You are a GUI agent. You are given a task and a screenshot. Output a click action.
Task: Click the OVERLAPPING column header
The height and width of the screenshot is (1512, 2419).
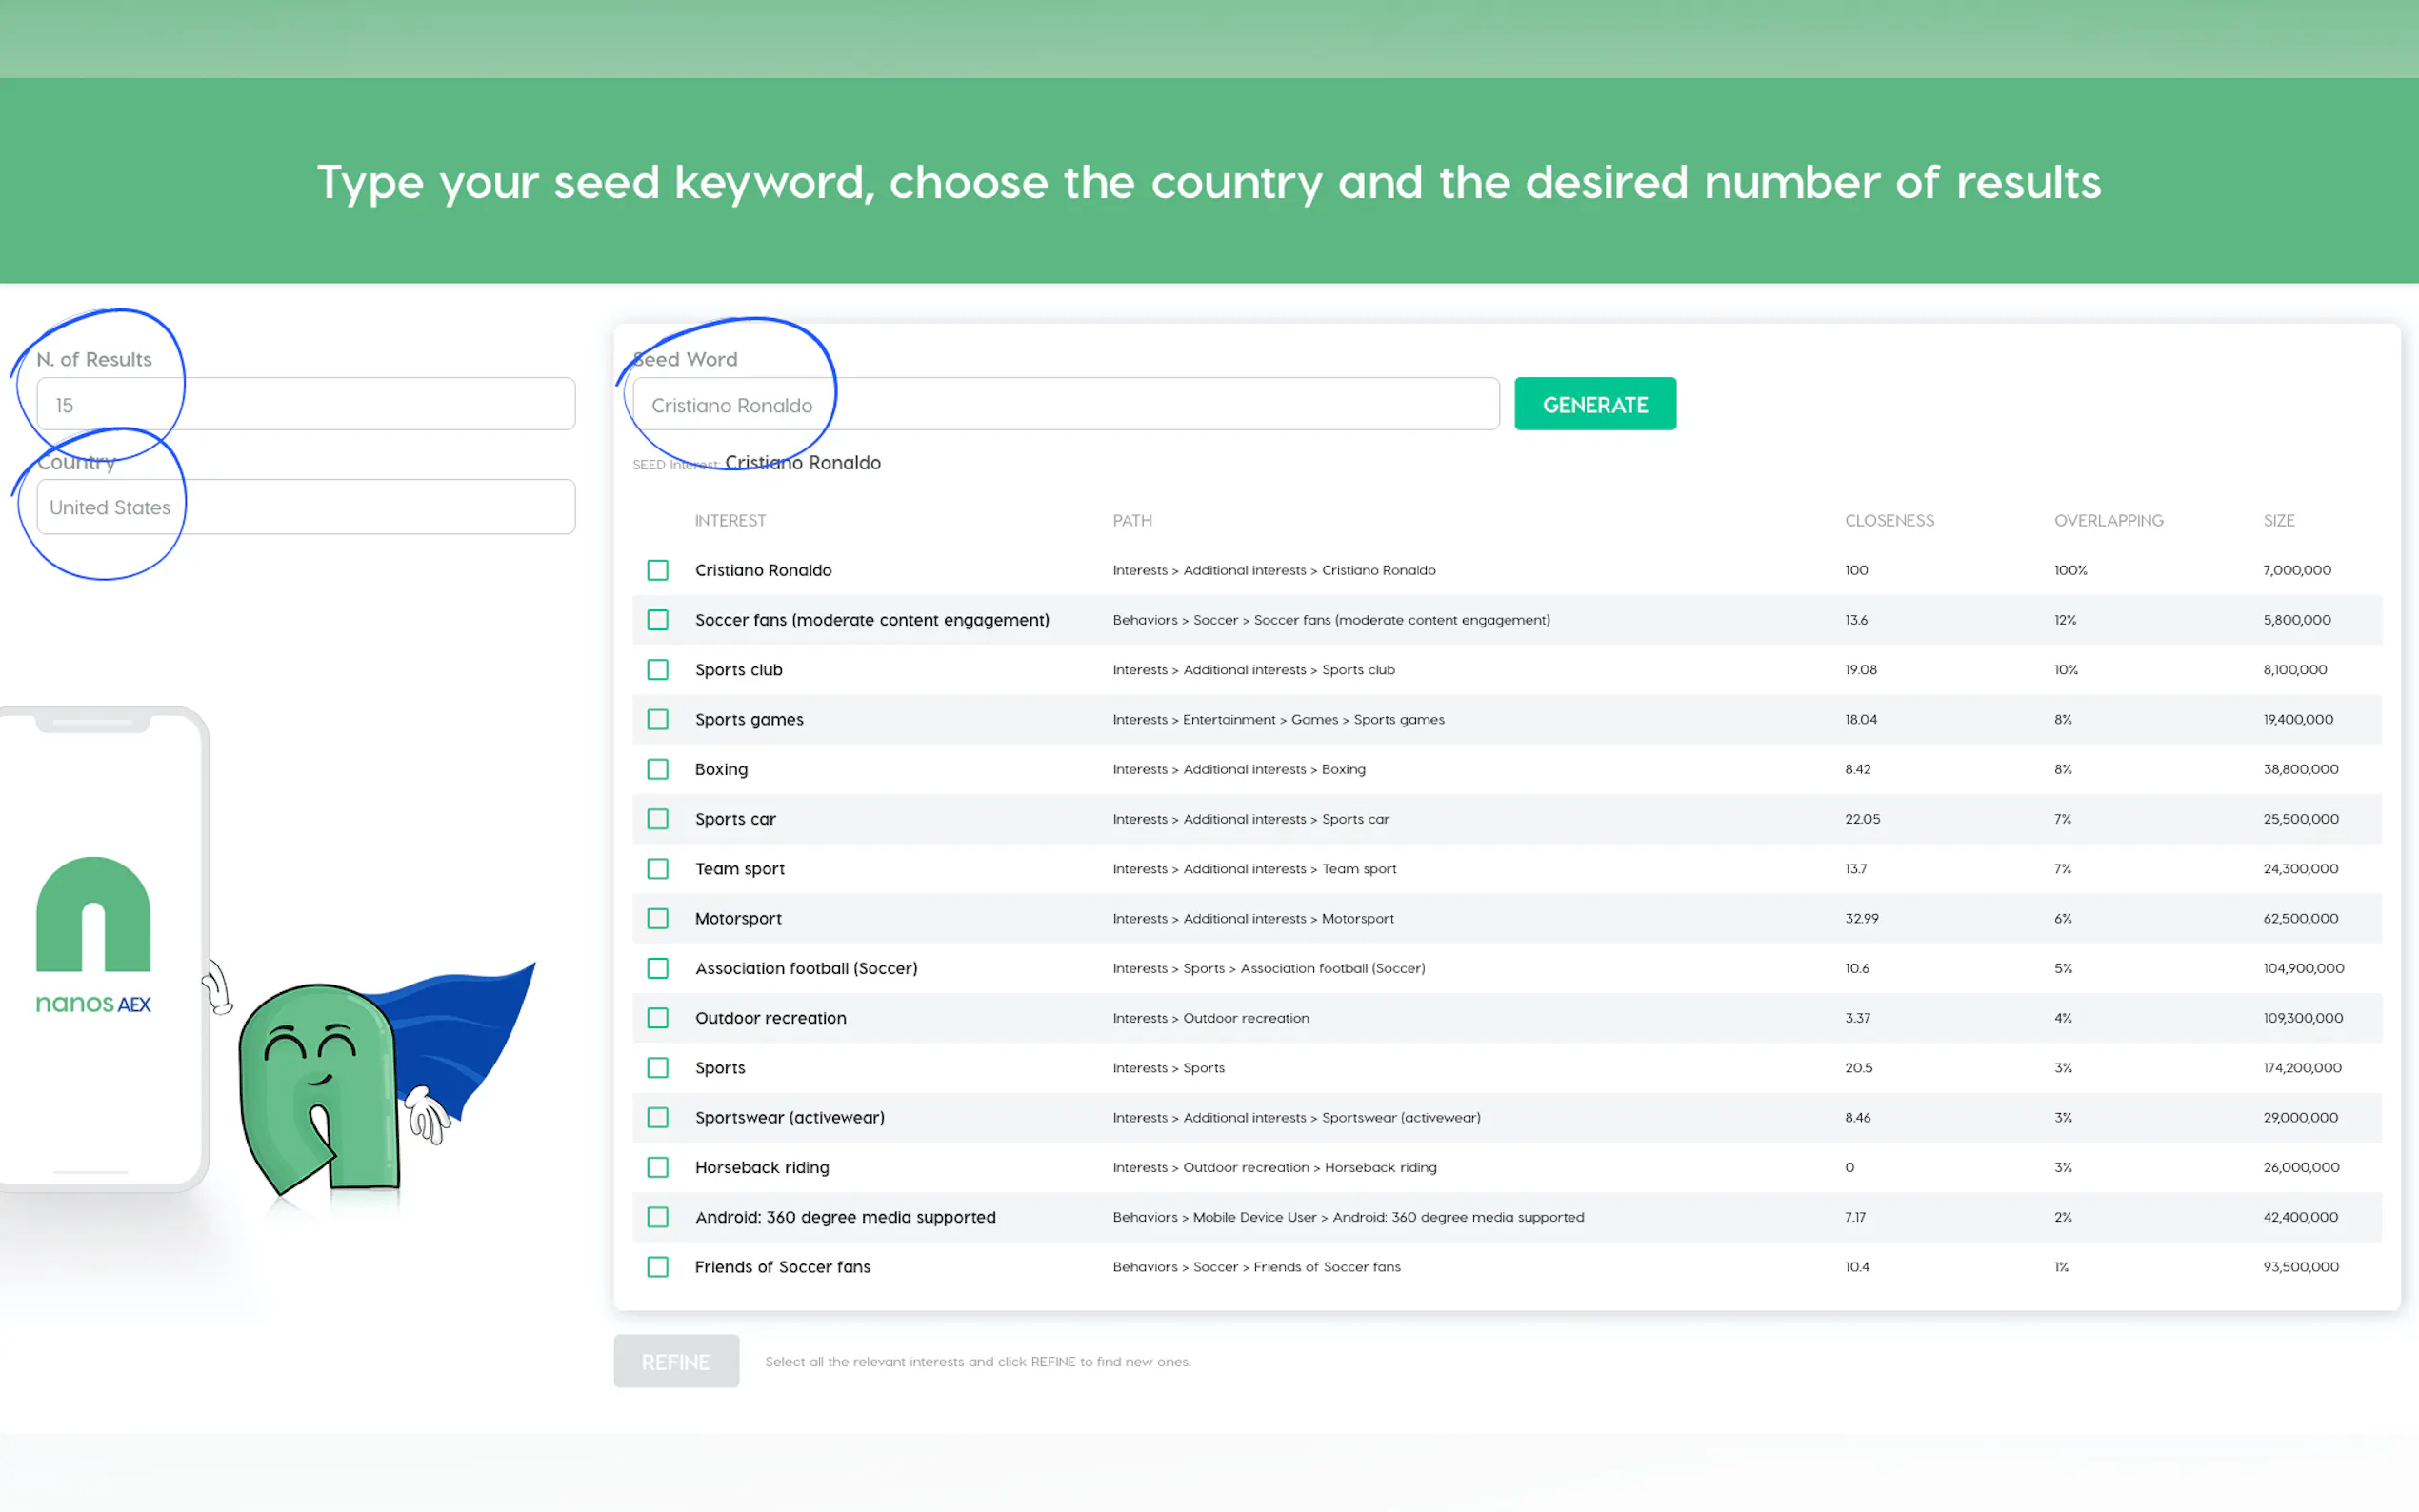pyautogui.click(x=2108, y=520)
